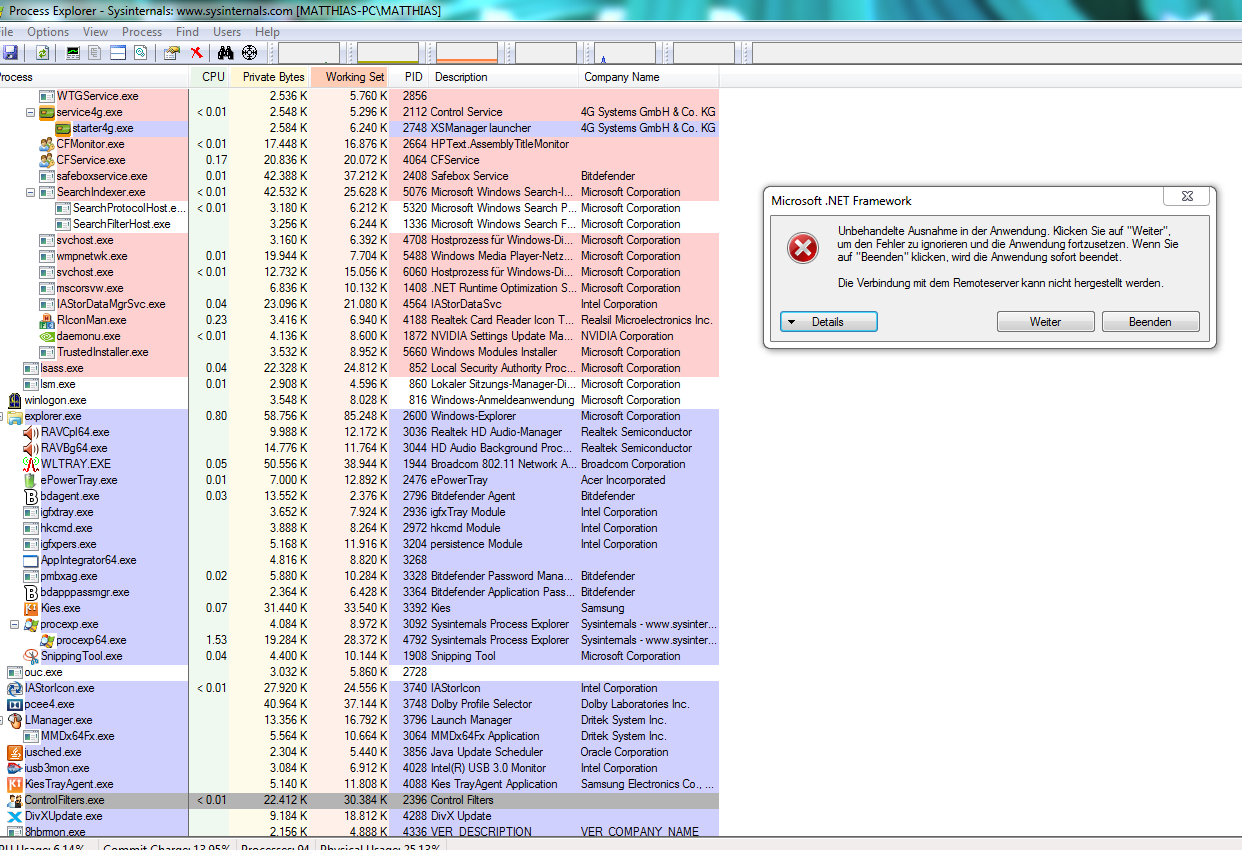Viewport: 1242px width, 850px height.
Task: Expand Details in the .NET Framework dialog
Action: point(829,322)
